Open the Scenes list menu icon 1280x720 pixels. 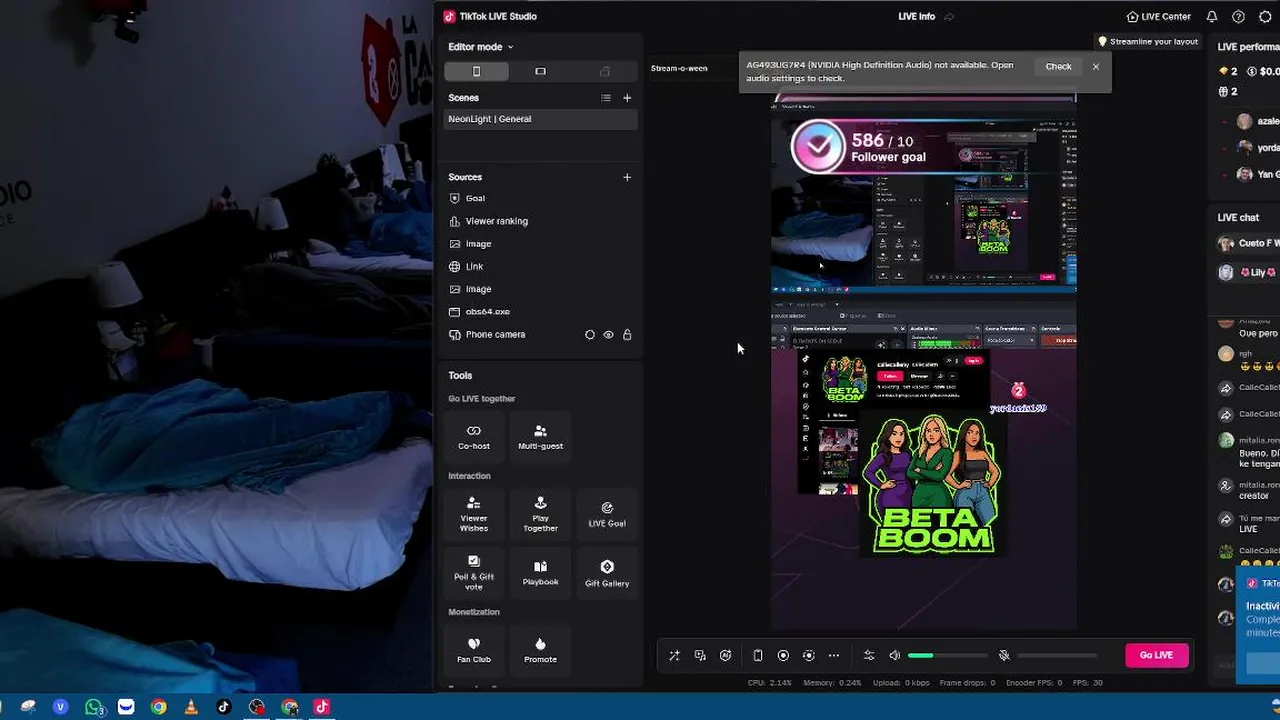pyautogui.click(x=606, y=98)
